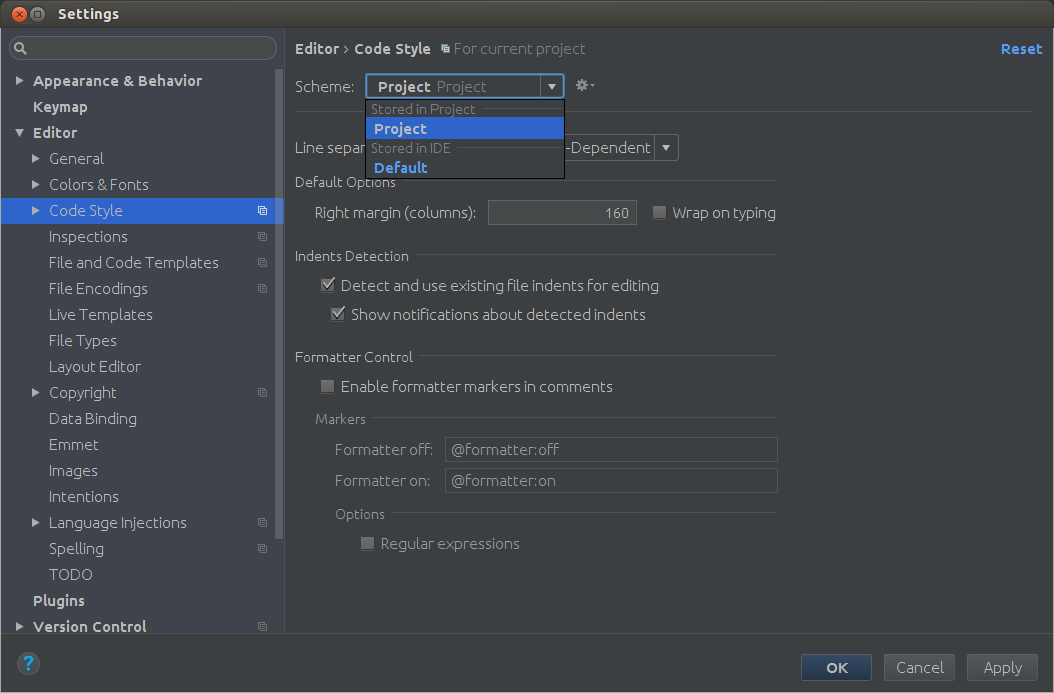Click the Reset link
This screenshot has height=693, width=1054.
[1021, 49]
